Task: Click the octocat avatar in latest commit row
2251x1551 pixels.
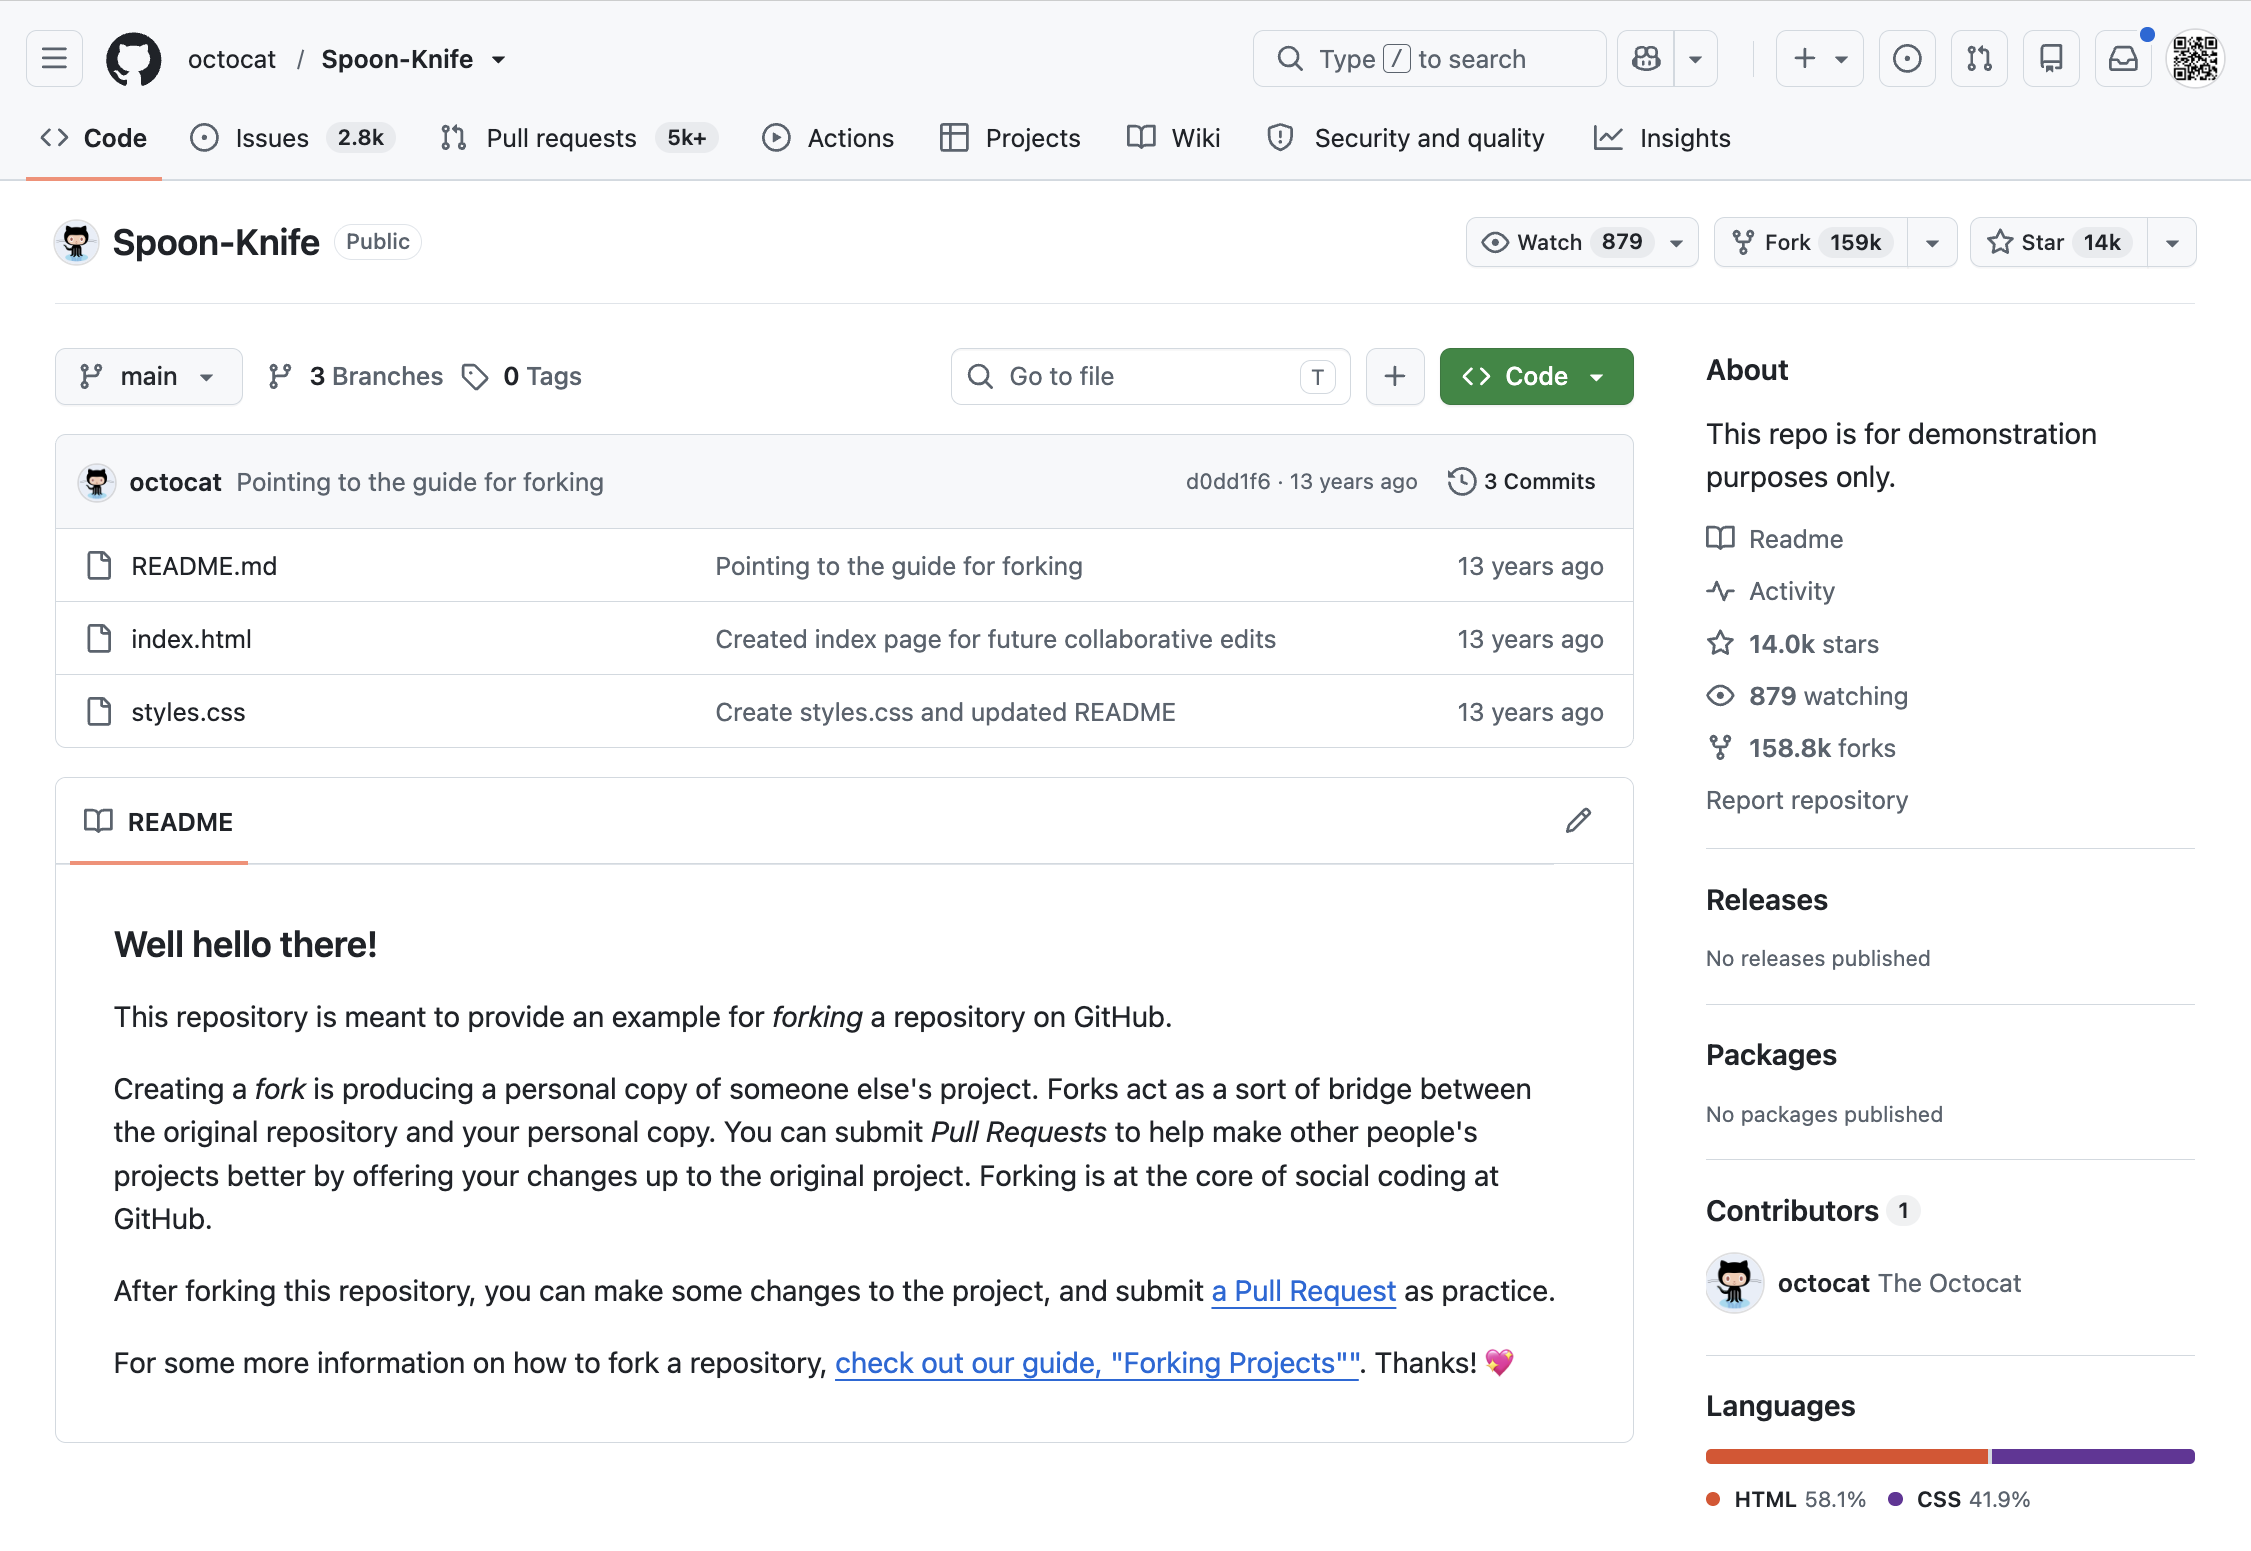Action: [x=97, y=482]
